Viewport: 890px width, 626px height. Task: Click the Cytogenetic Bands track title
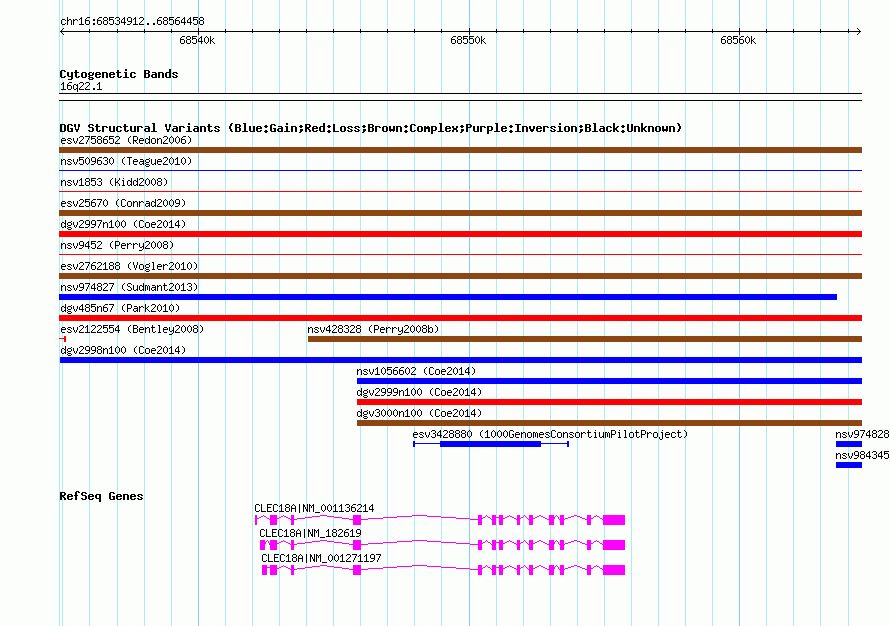coord(119,74)
